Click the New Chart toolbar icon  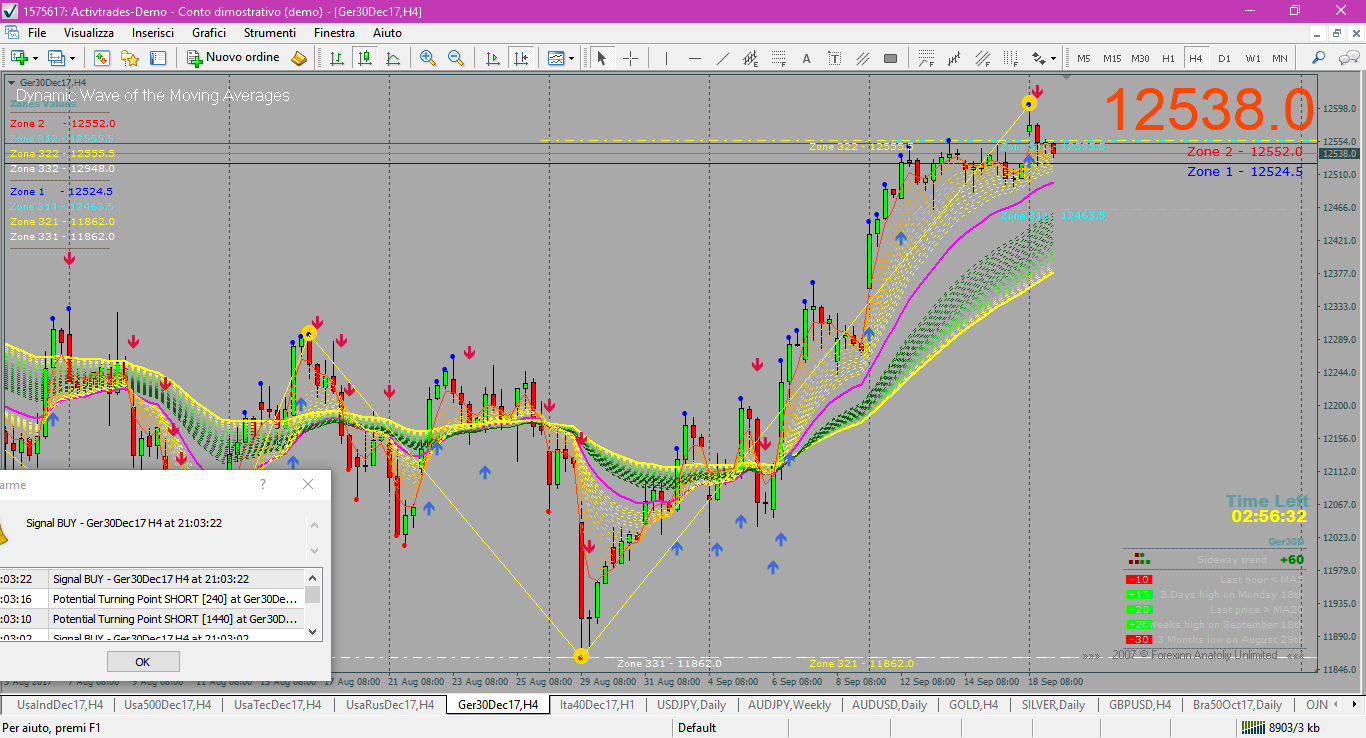click(18, 58)
